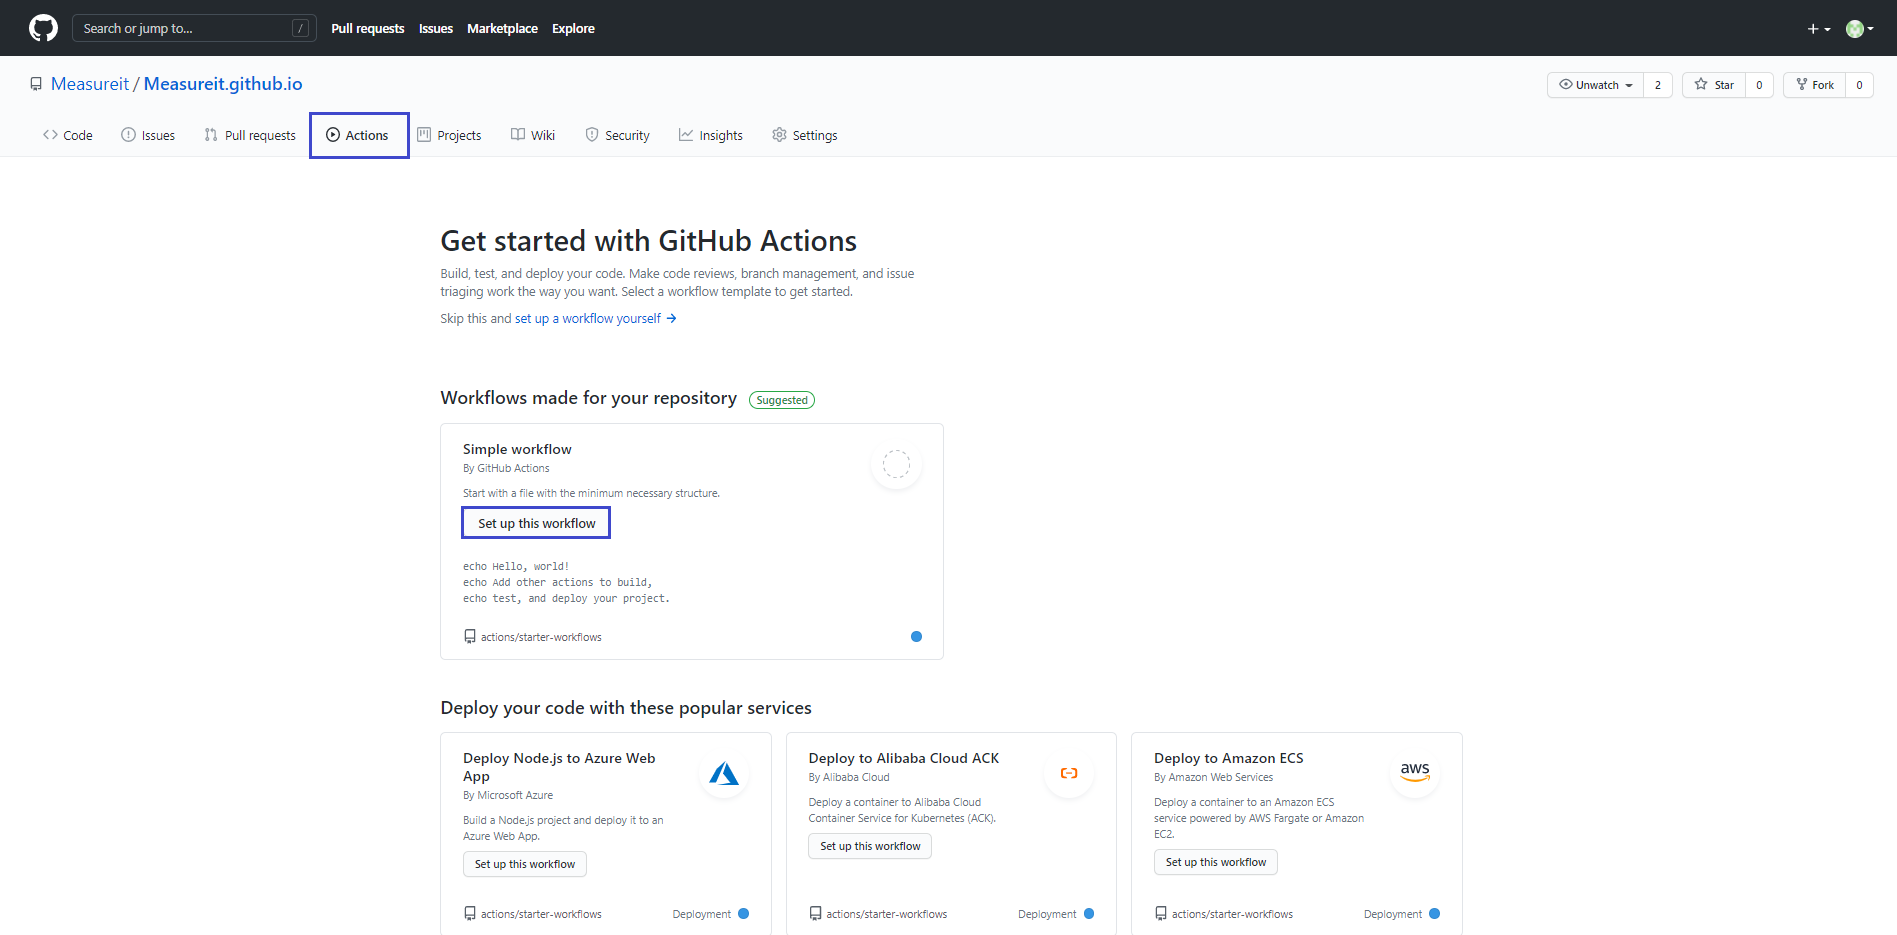
Task: Click the slash shortcut icon in search
Action: pos(300,28)
